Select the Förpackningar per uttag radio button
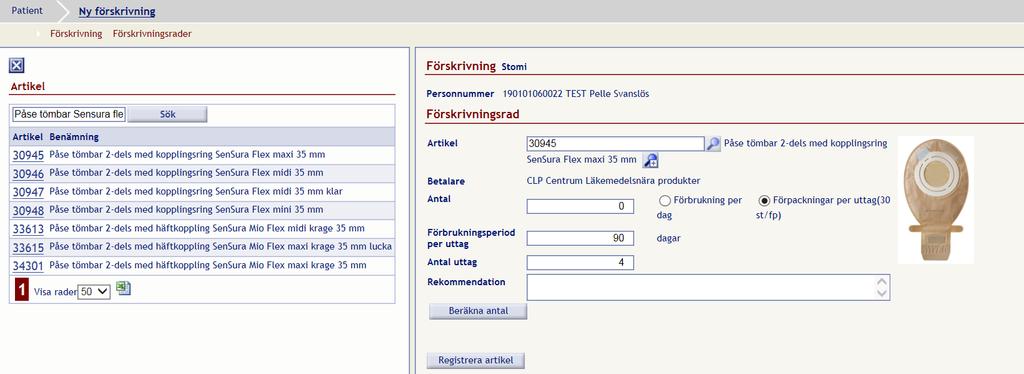Image resolution: width=1024 pixels, height=374 pixels. (764, 201)
